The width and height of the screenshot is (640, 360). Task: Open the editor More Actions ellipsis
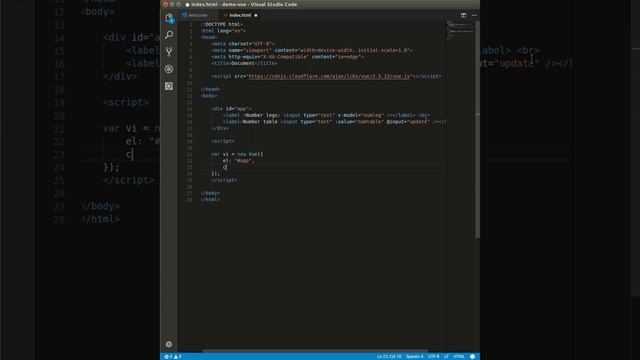click(474, 15)
